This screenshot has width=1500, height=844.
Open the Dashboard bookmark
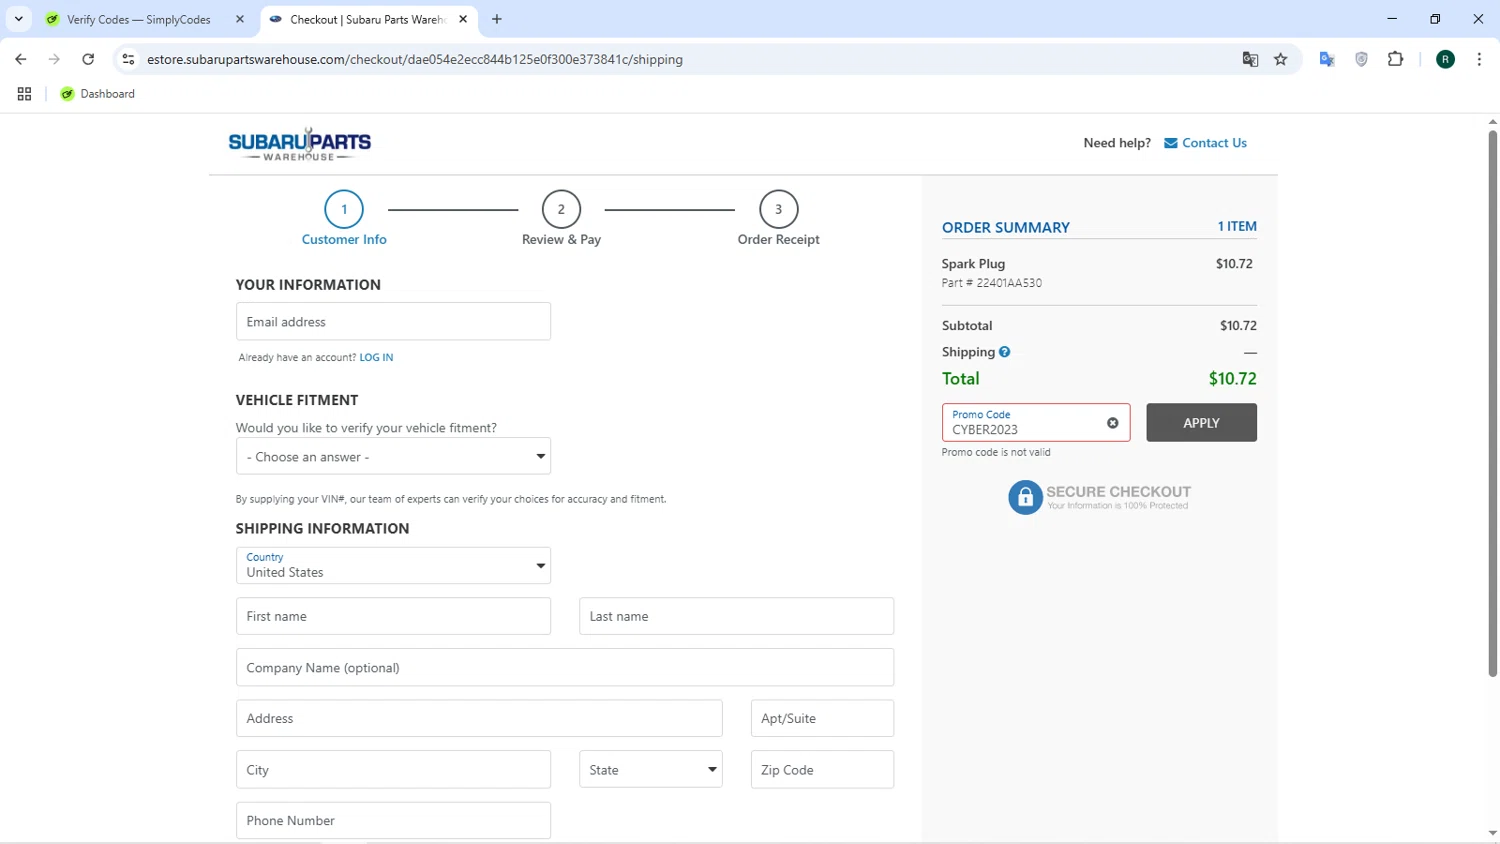[98, 94]
